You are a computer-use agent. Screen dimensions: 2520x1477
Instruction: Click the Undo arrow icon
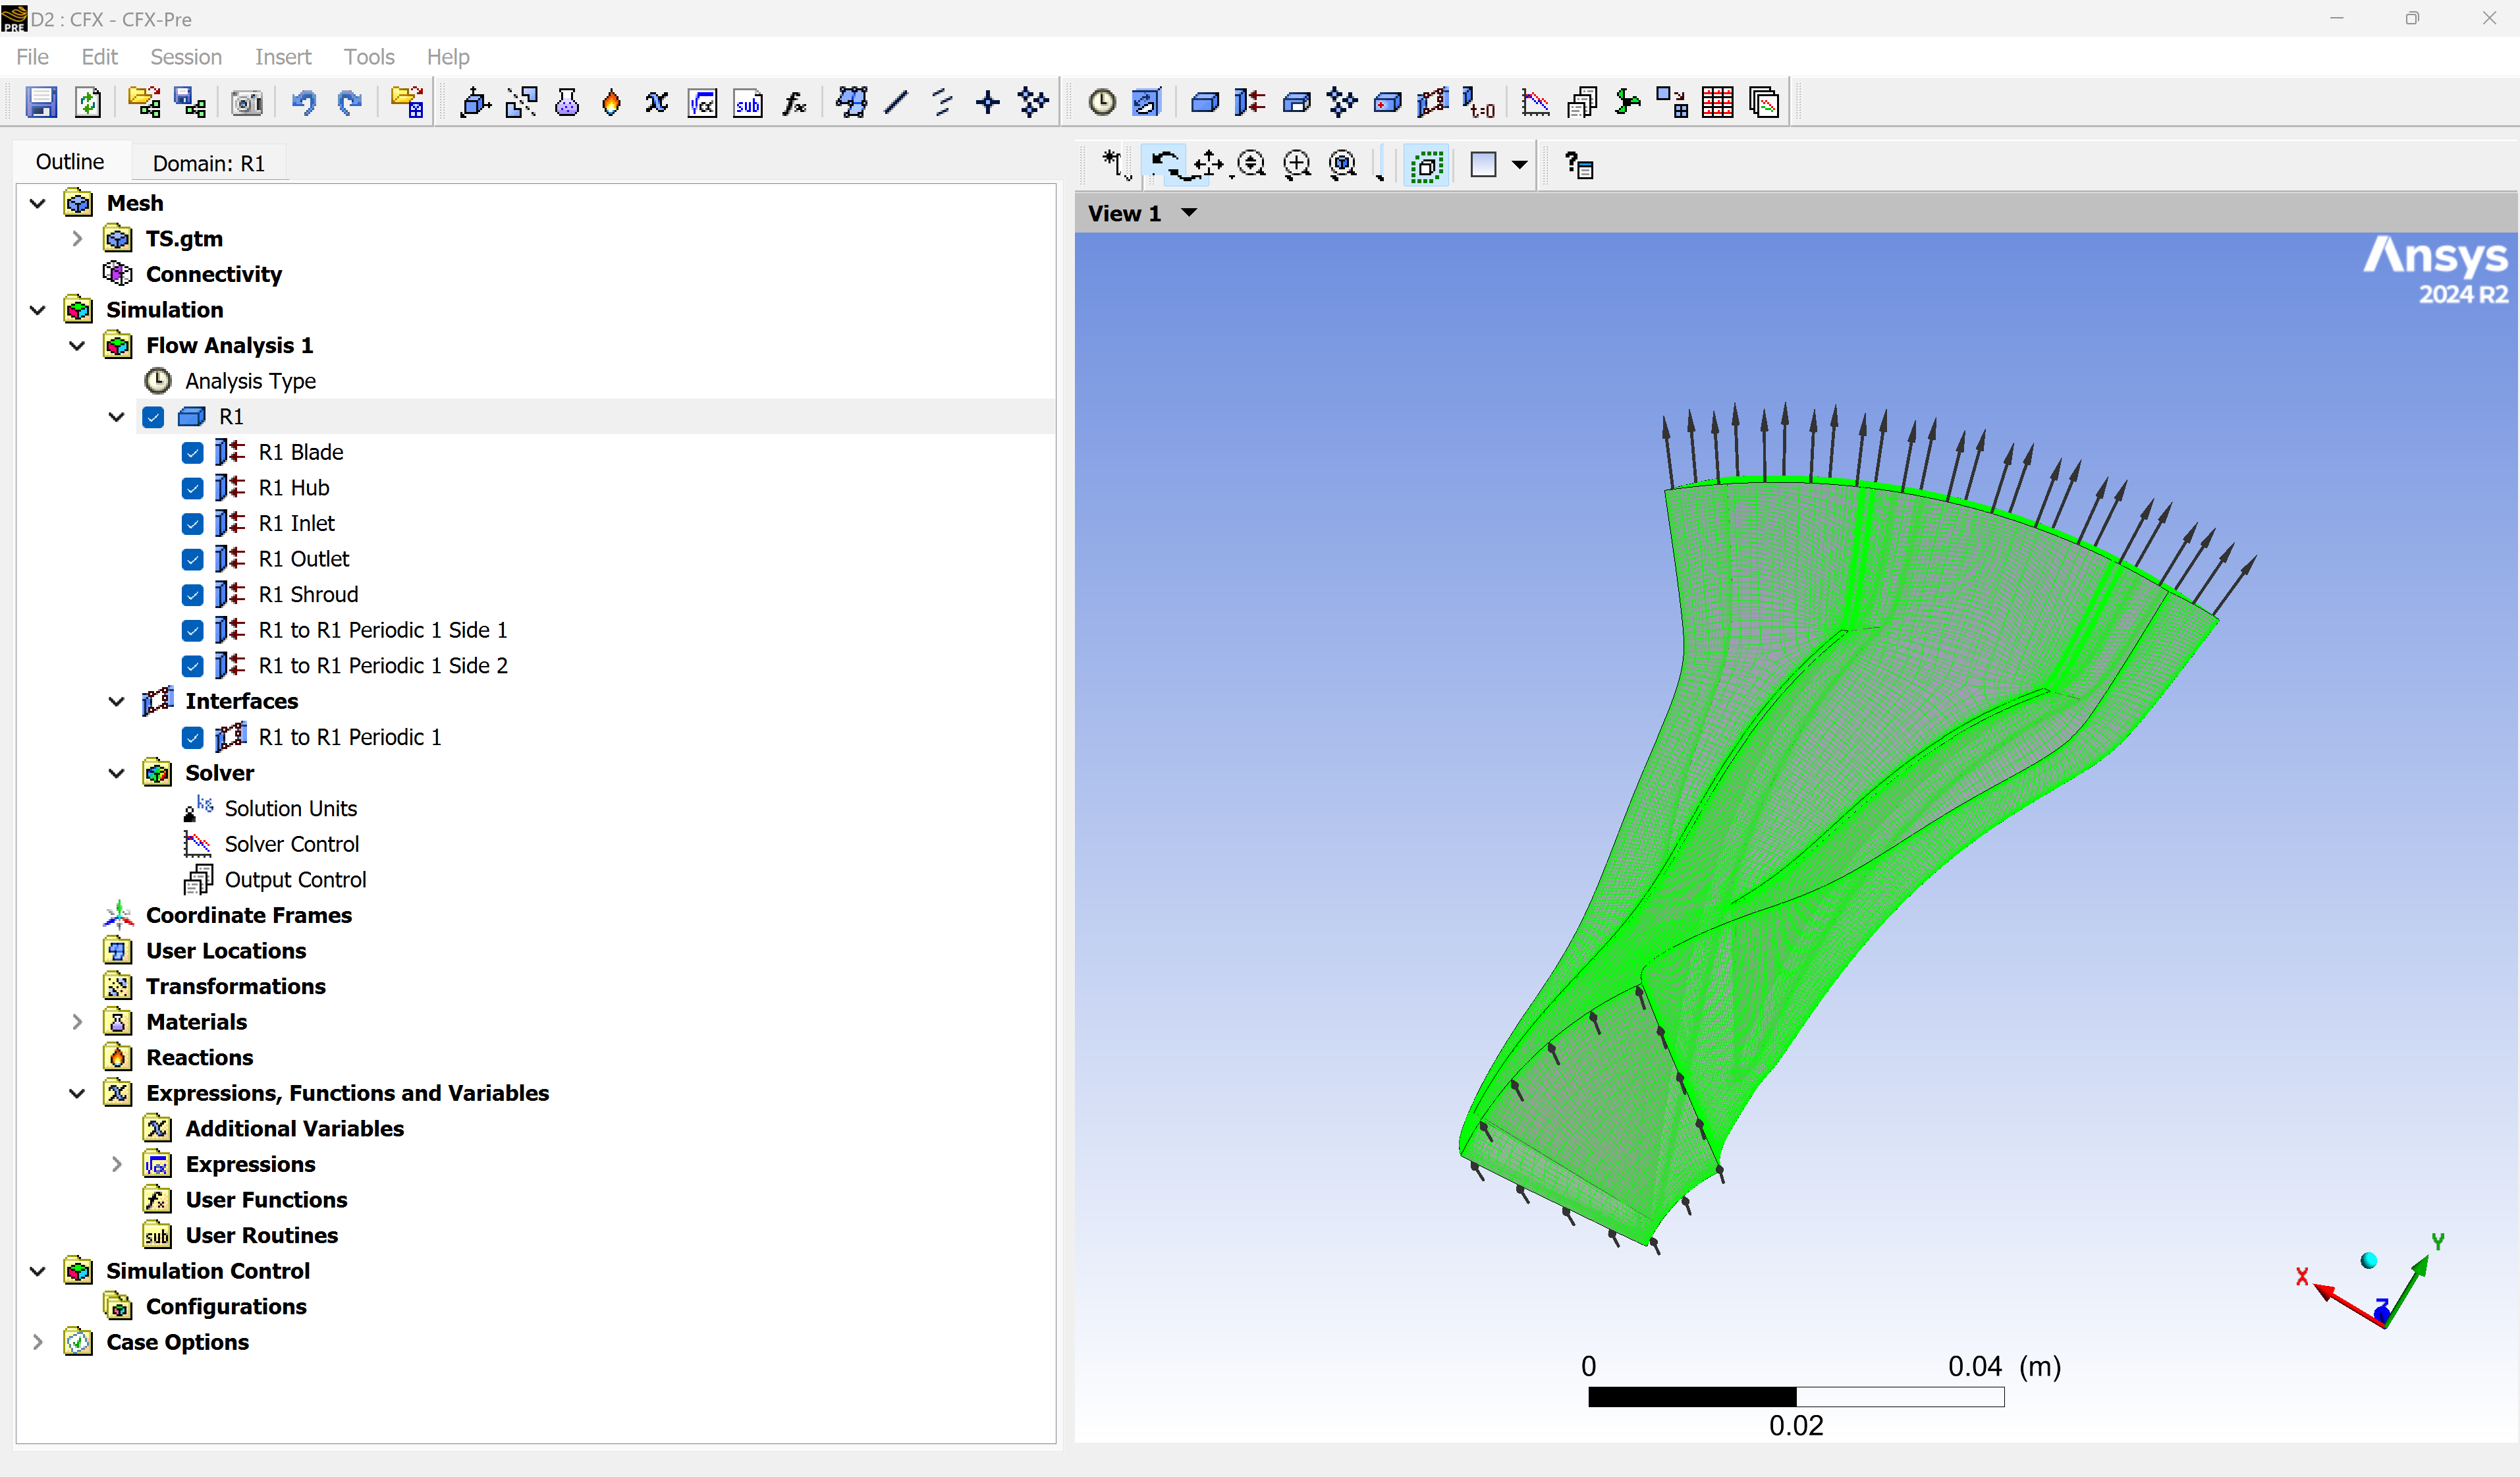click(303, 102)
